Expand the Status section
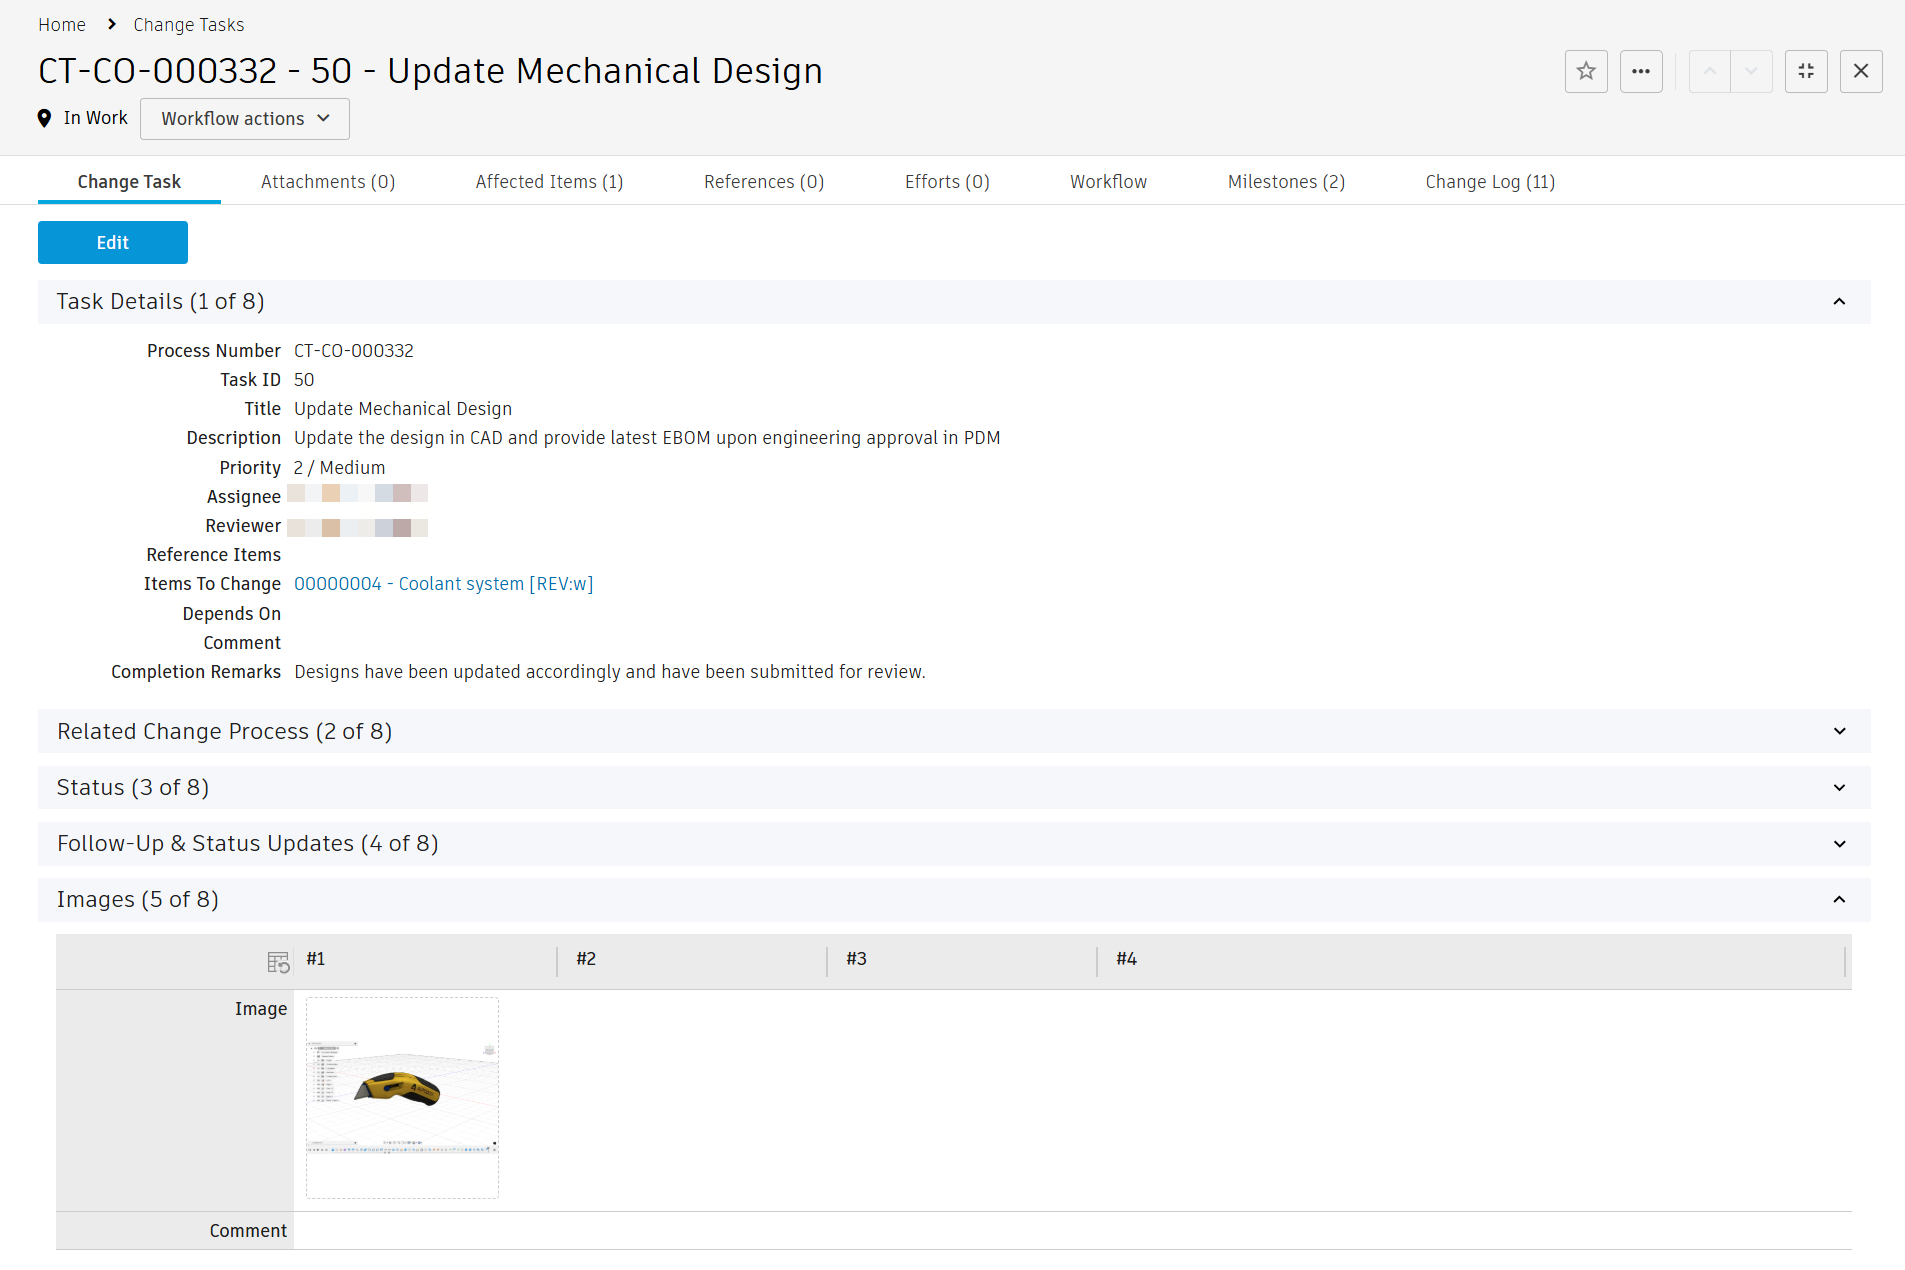 pos(1839,788)
